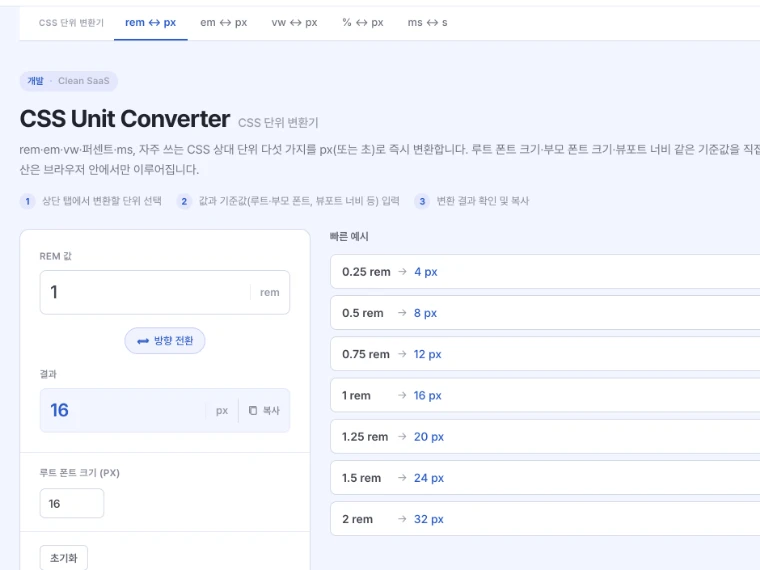Click the 방향 전환 swap button
The width and height of the screenshot is (760, 570).
pyautogui.click(x=165, y=341)
